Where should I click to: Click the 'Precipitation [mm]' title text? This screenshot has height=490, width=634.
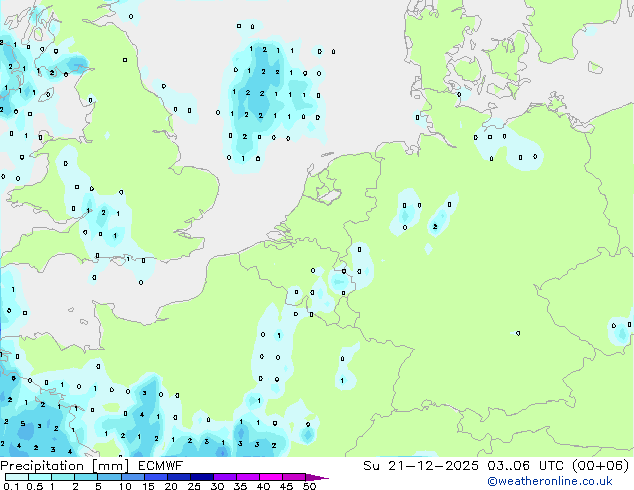tap(65, 466)
